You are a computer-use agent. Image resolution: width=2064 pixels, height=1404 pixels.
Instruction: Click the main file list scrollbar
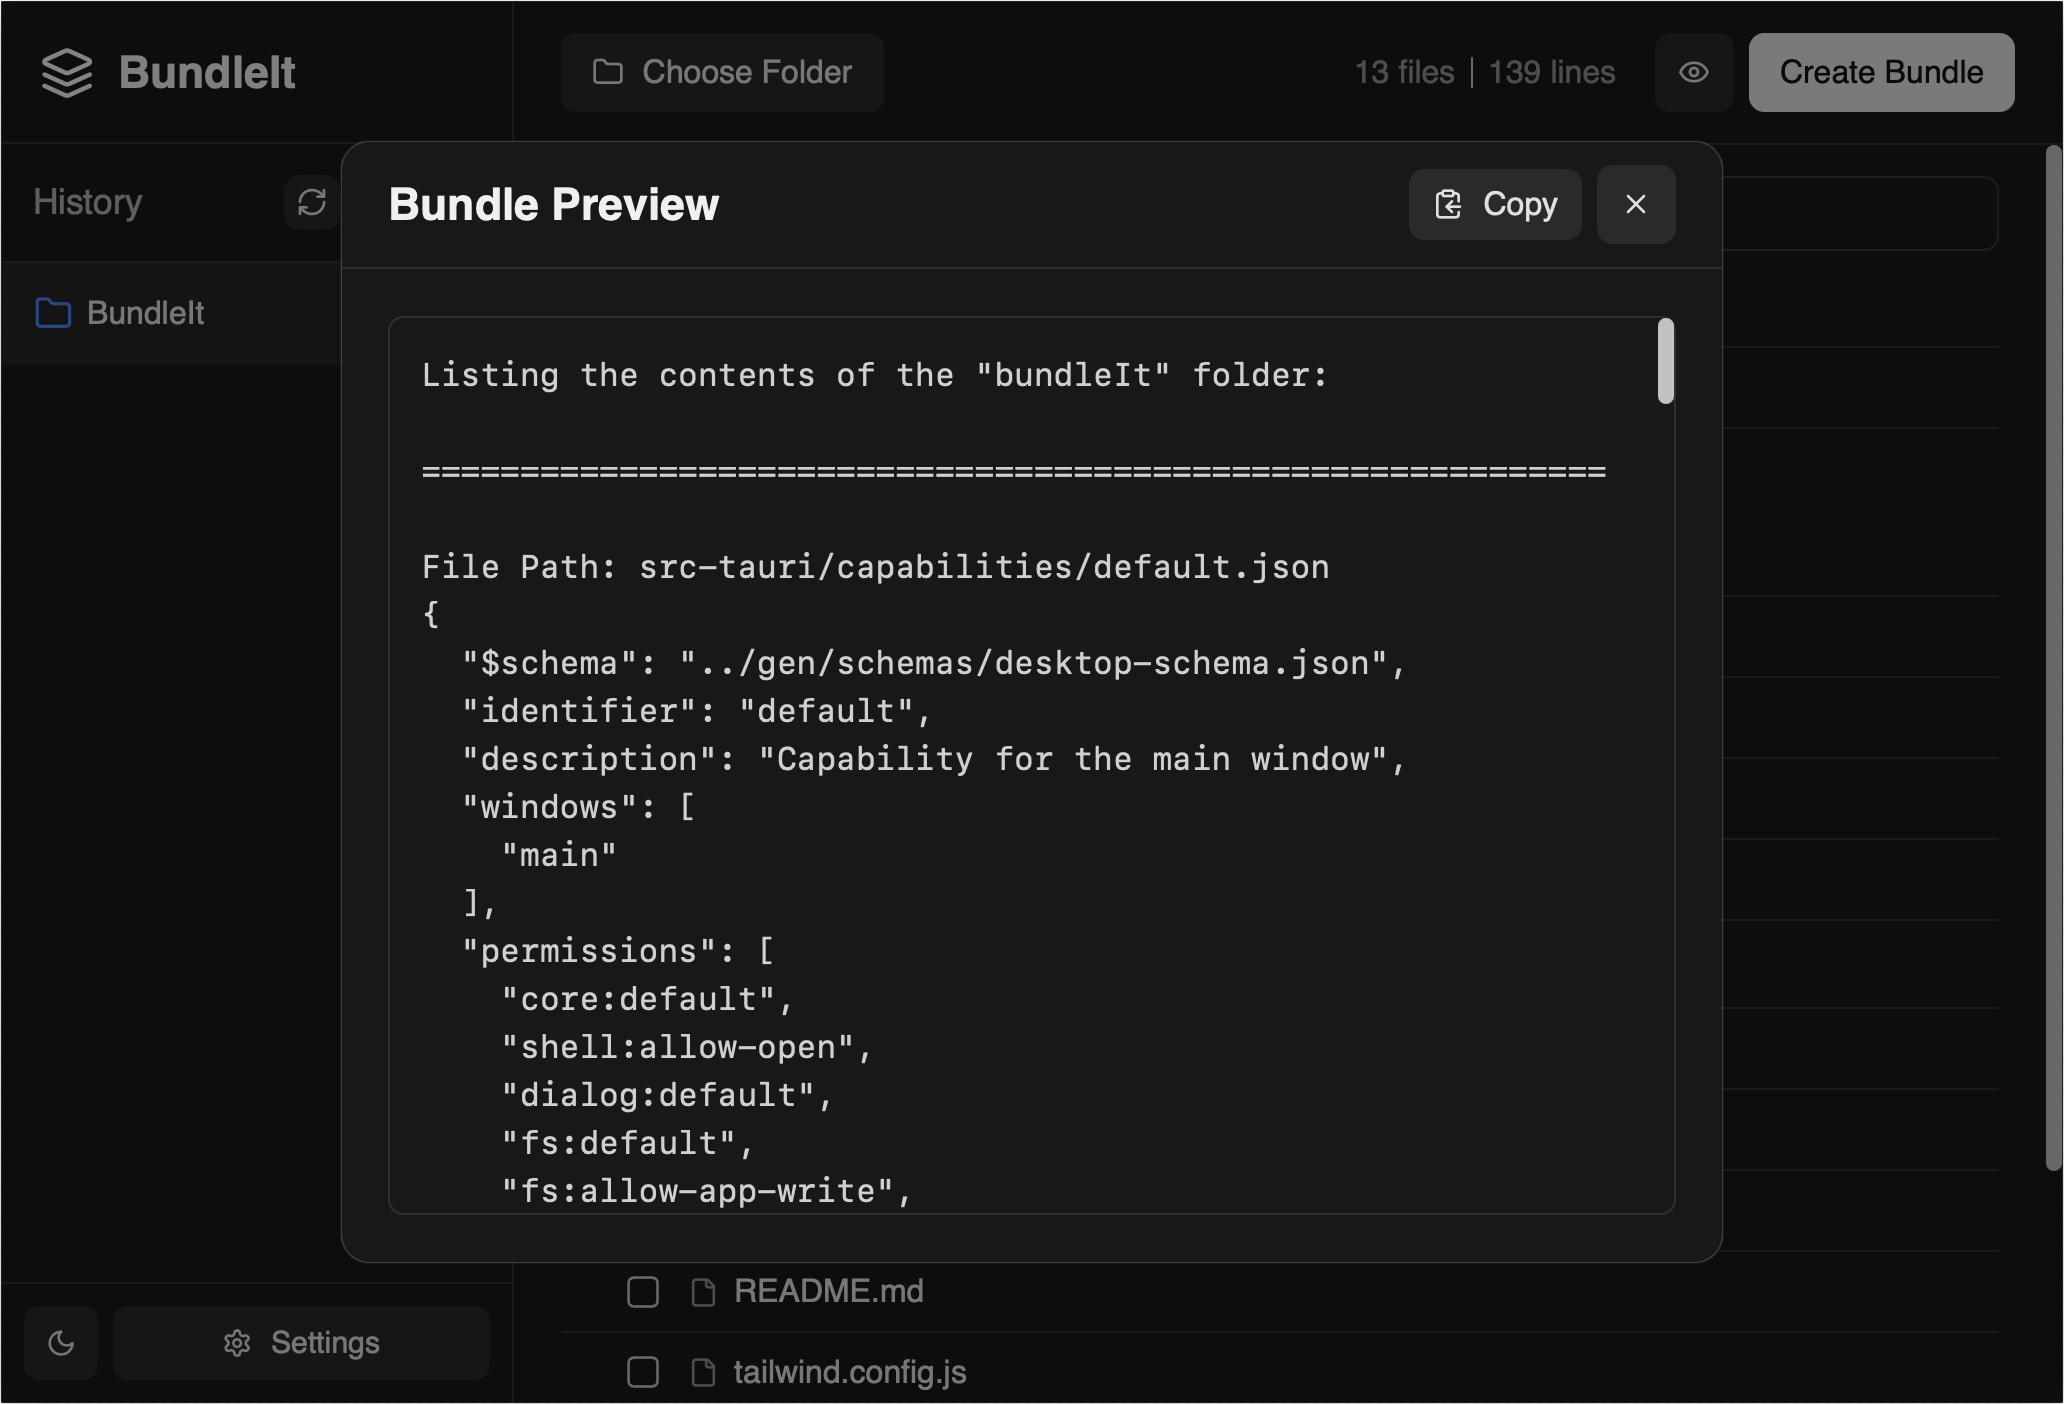tap(2053, 660)
